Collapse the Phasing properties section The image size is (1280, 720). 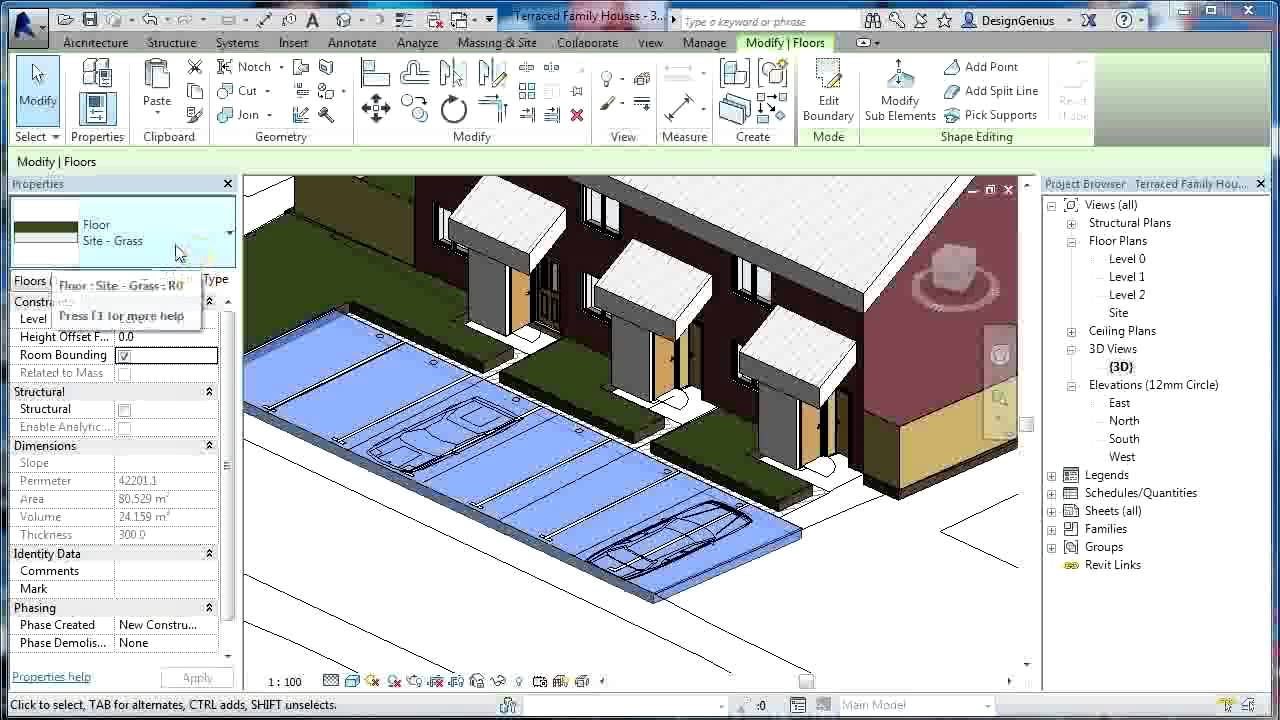(209, 608)
